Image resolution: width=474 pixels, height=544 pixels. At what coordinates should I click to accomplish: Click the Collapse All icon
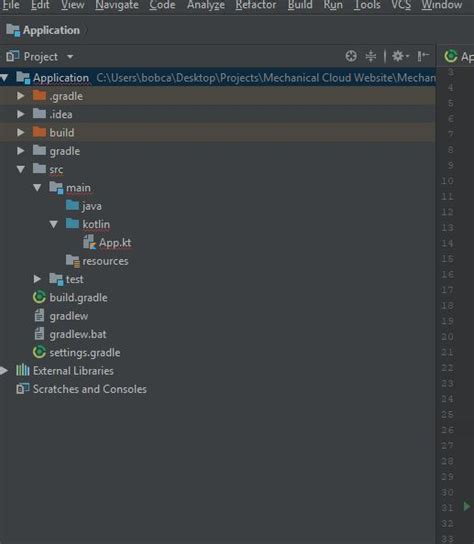[x=371, y=56]
